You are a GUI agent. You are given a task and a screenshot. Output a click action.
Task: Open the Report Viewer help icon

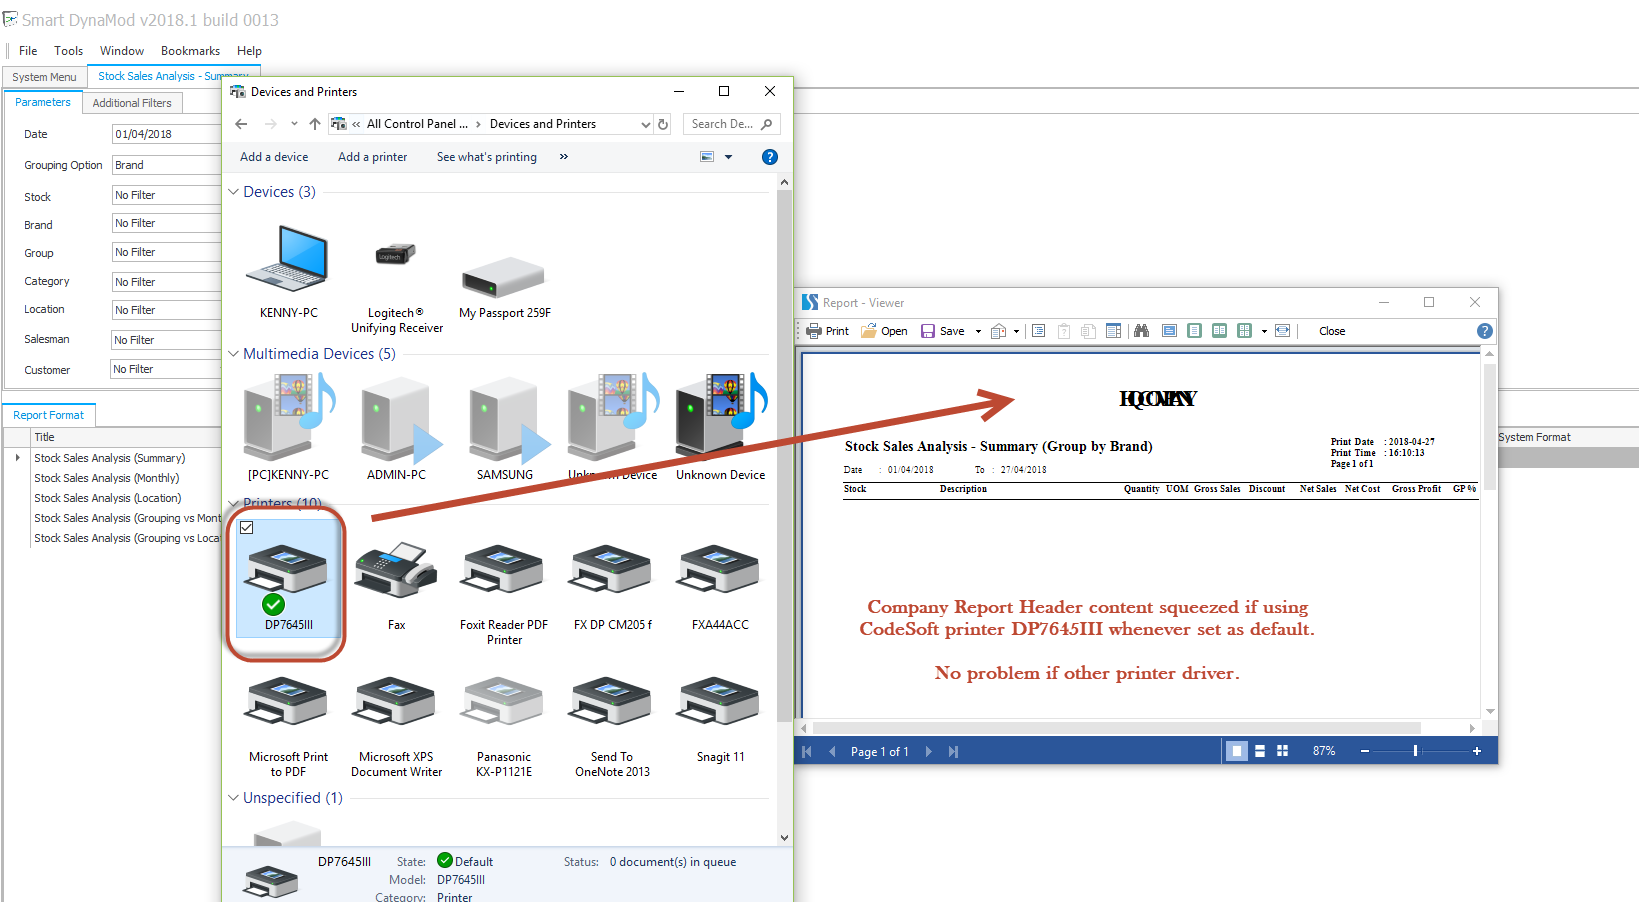[x=1484, y=331]
